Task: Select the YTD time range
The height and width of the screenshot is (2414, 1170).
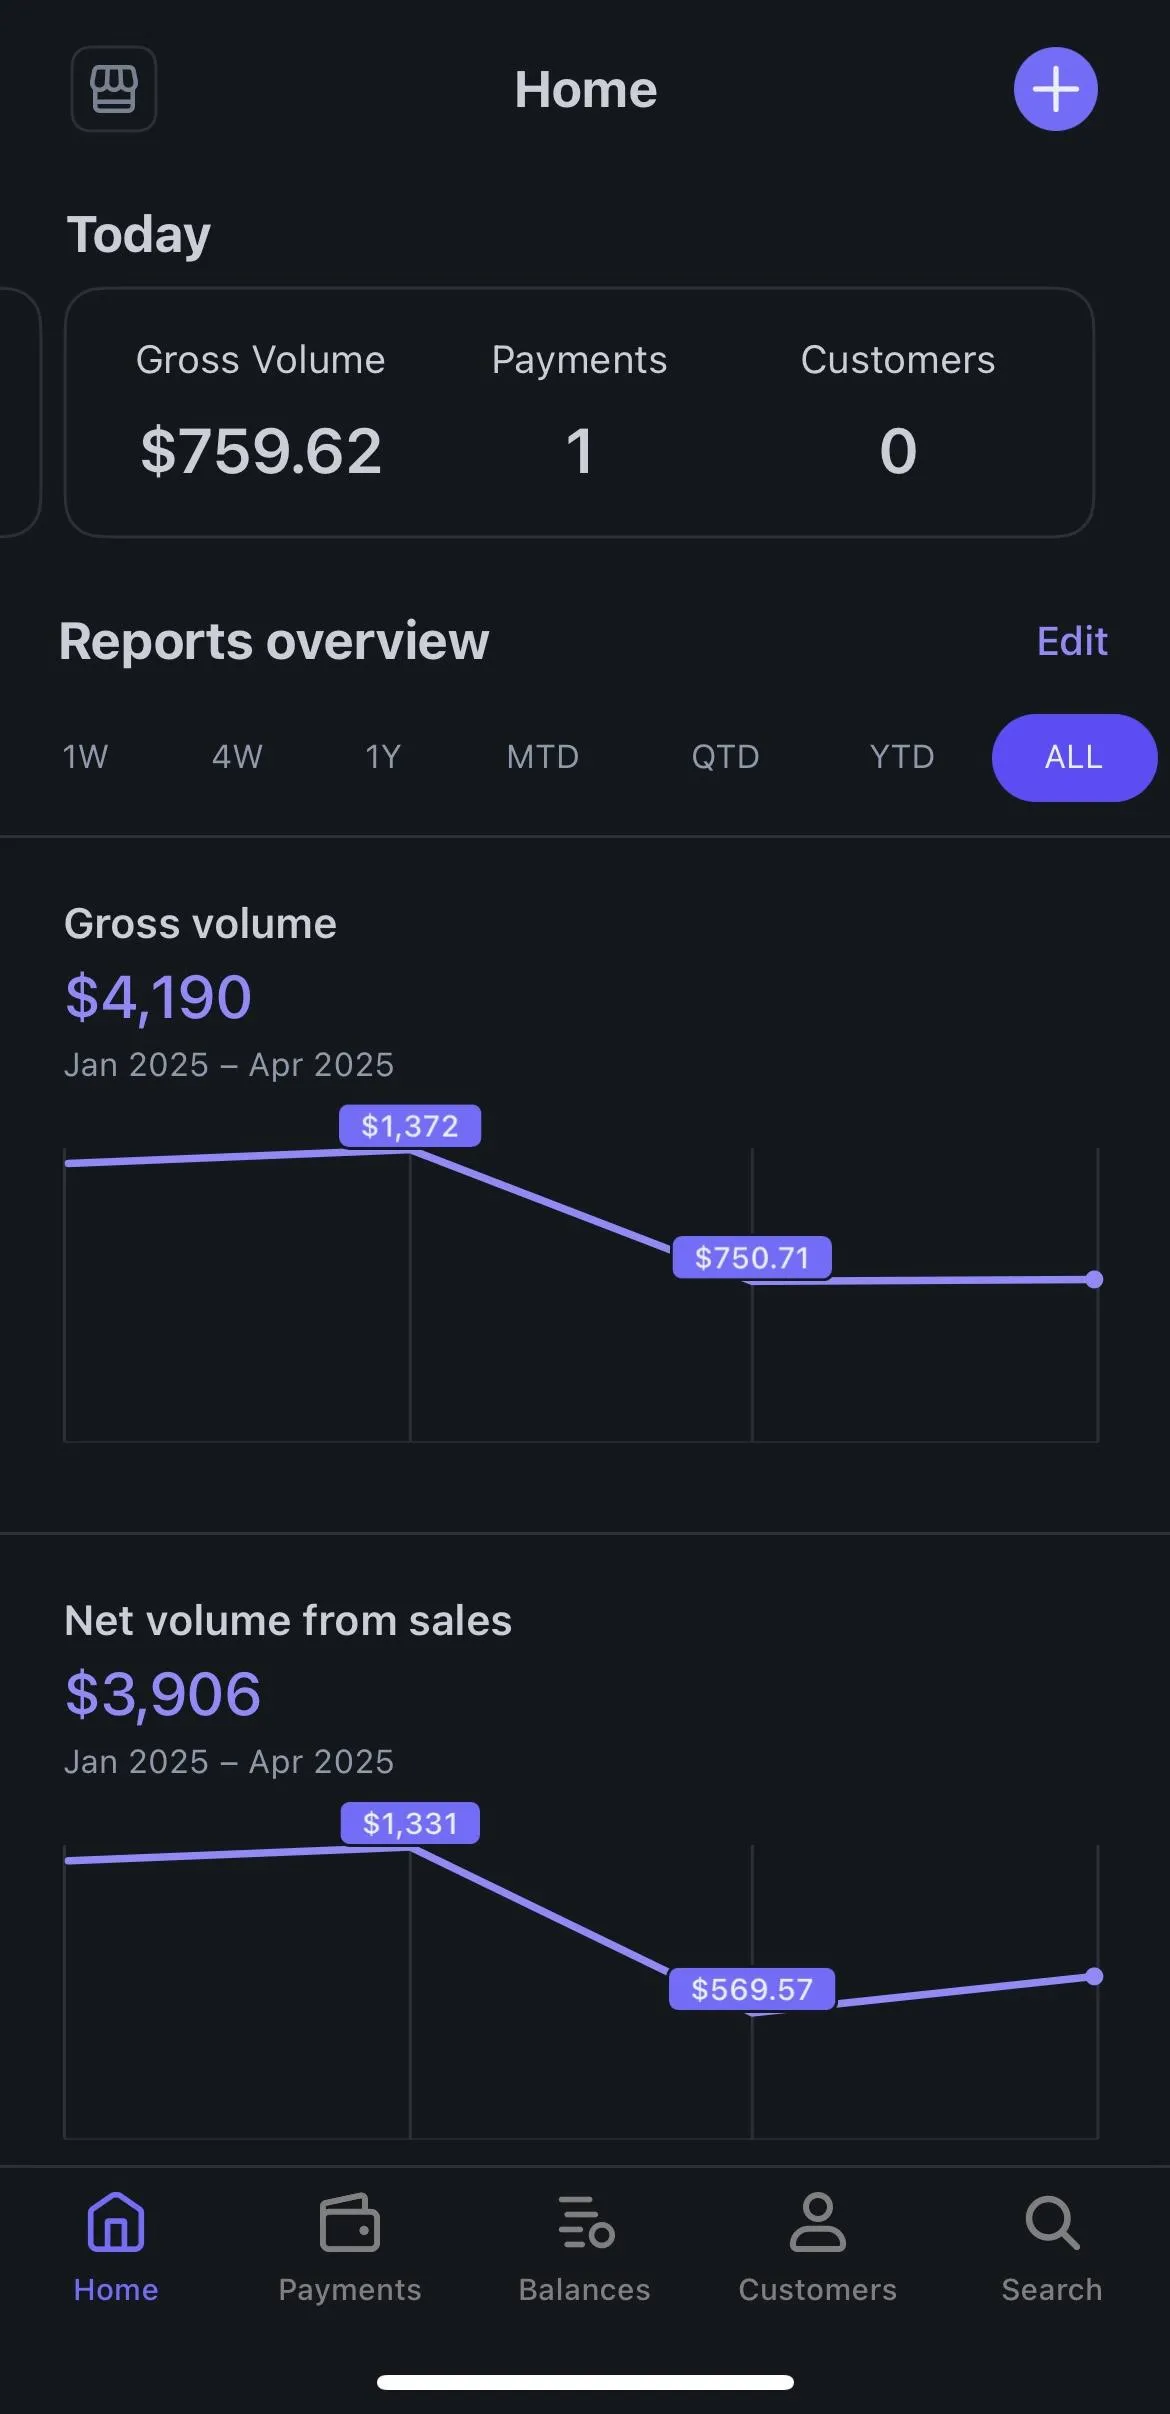Action: tap(902, 757)
